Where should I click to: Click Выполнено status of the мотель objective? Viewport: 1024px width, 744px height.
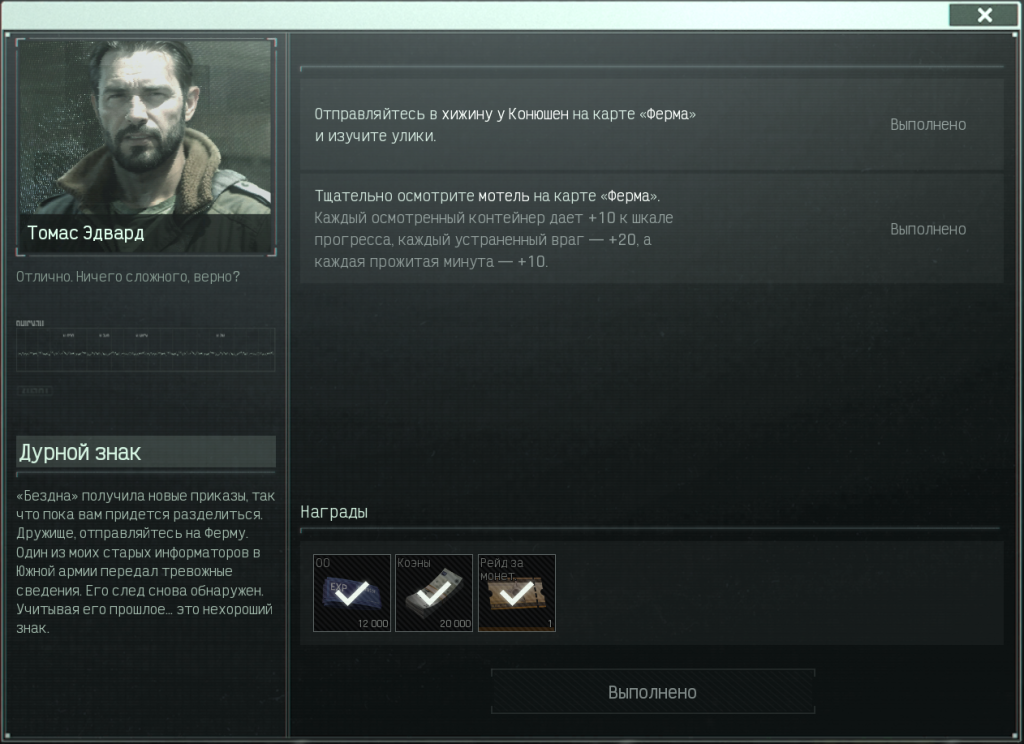928,229
